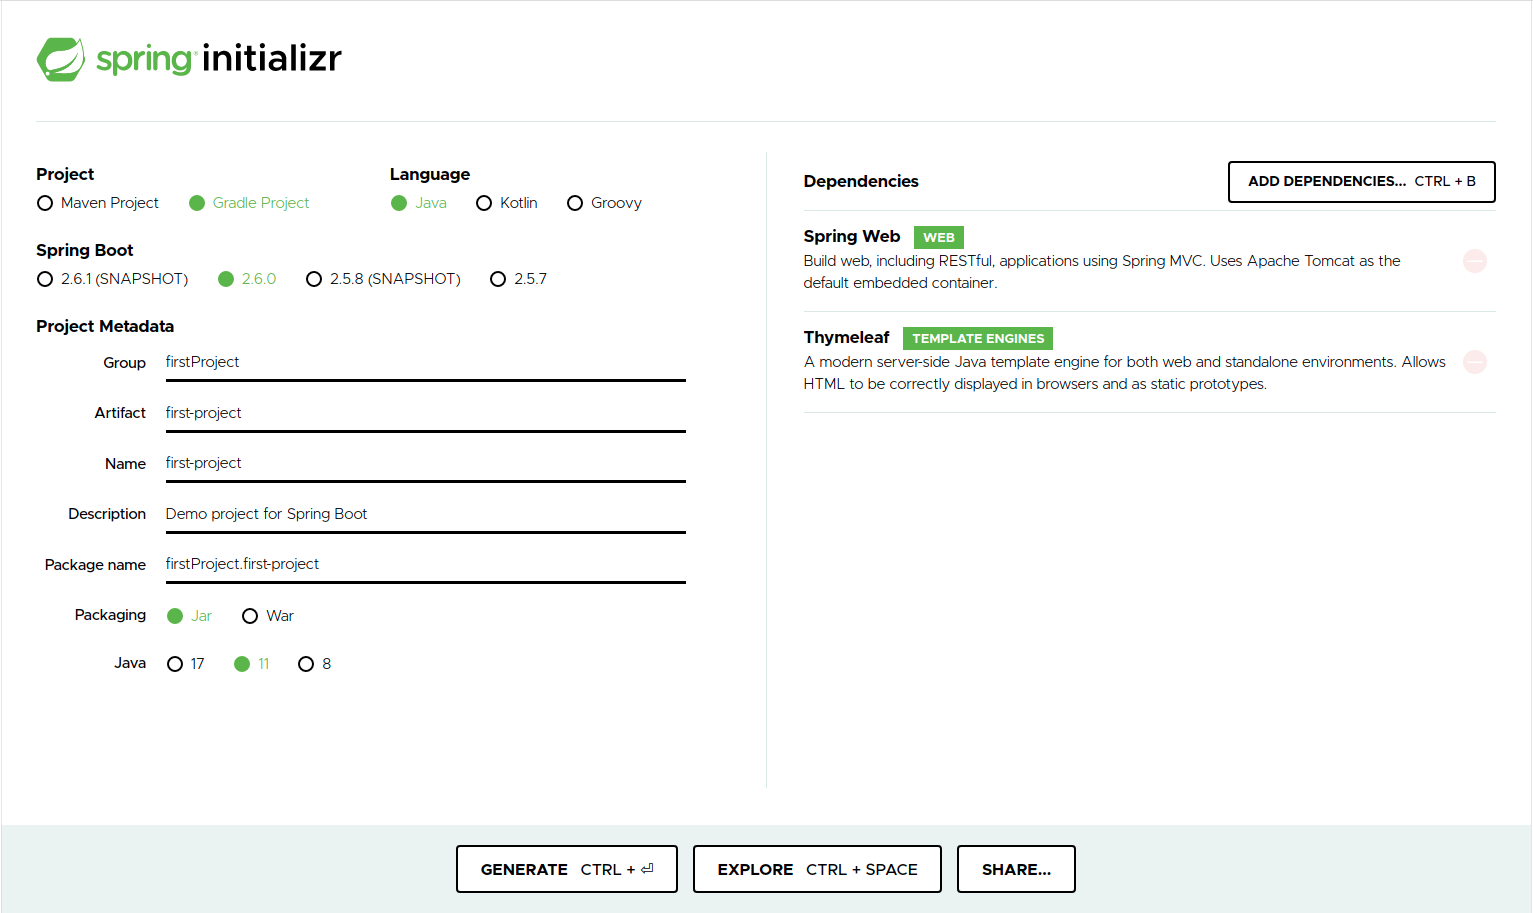The width and height of the screenshot is (1533, 913).
Task: Select Spring Boot 2.6.1 (SNAPSHOT)
Action: click(112, 279)
